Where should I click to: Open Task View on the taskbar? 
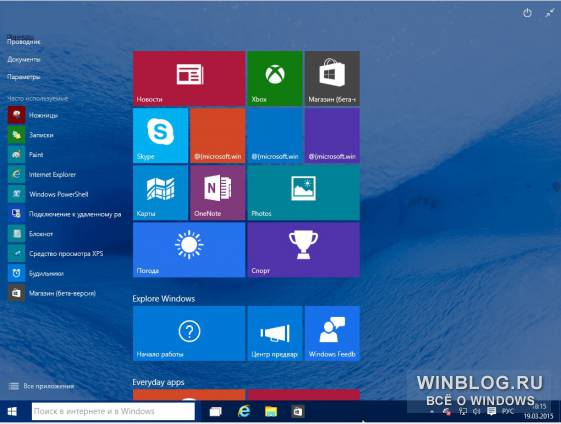pyautogui.click(x=215, y=411)
